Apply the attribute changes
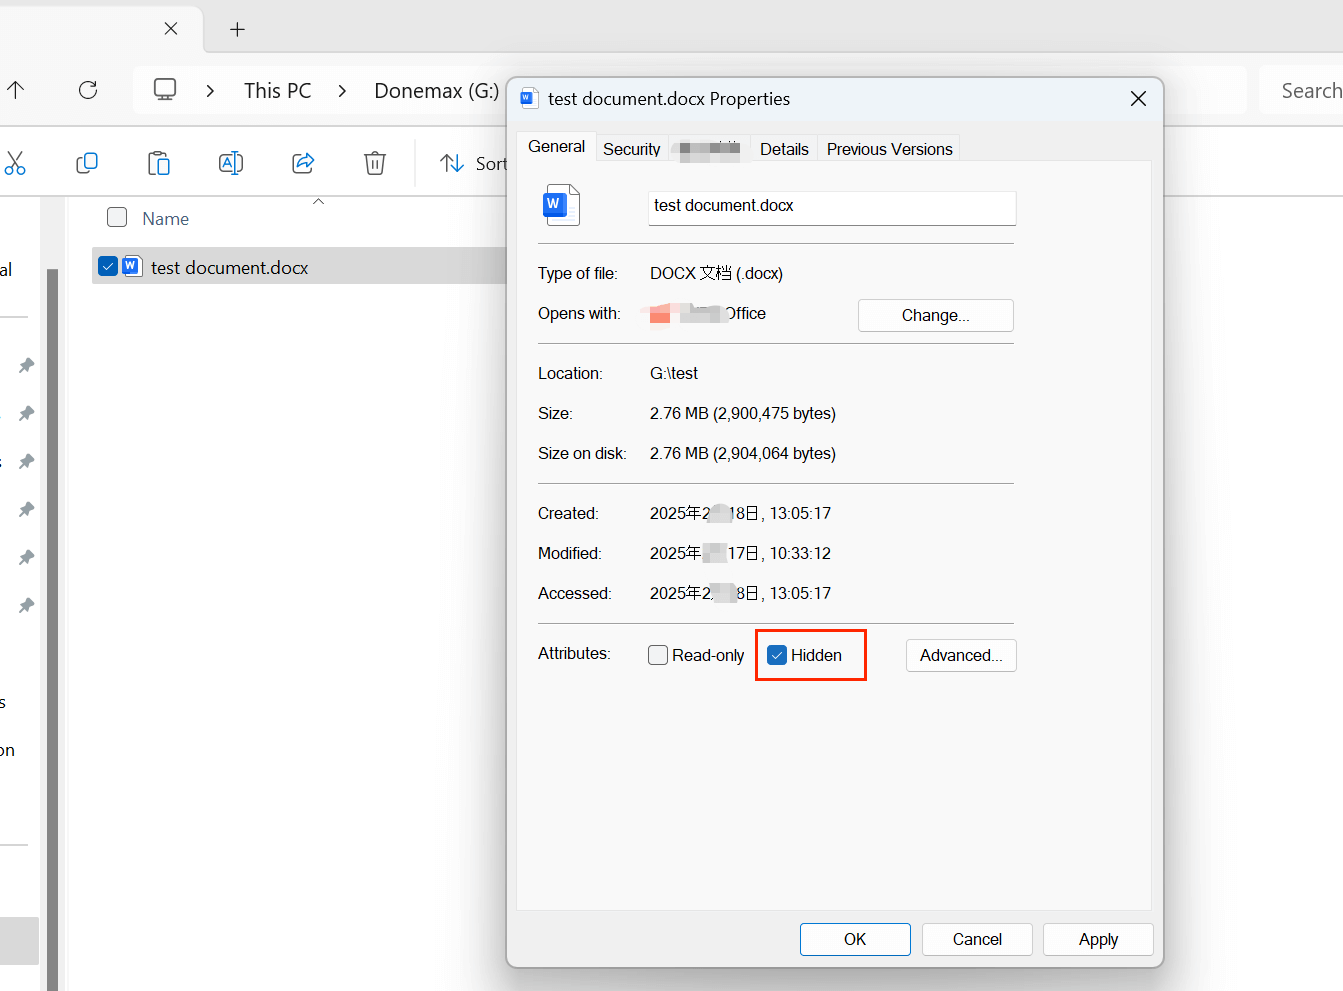Image resolution: width=1343 pixels, height=991 pixels. tap(1098, 939)
